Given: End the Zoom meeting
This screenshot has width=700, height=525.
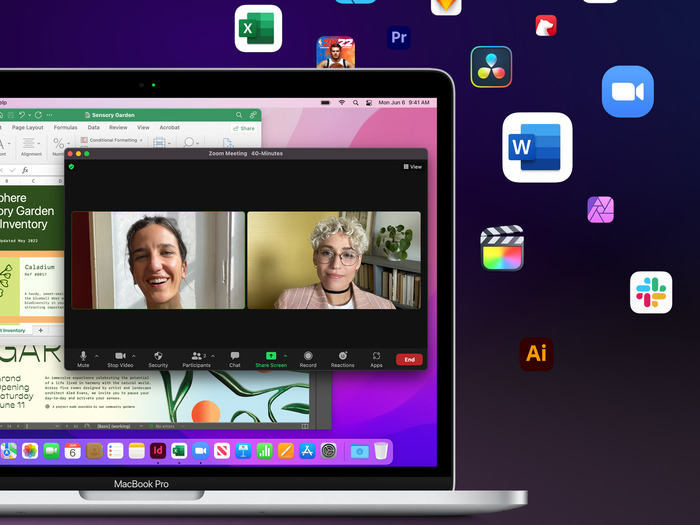Looking at the screenshot, I should tap(409, 359).
